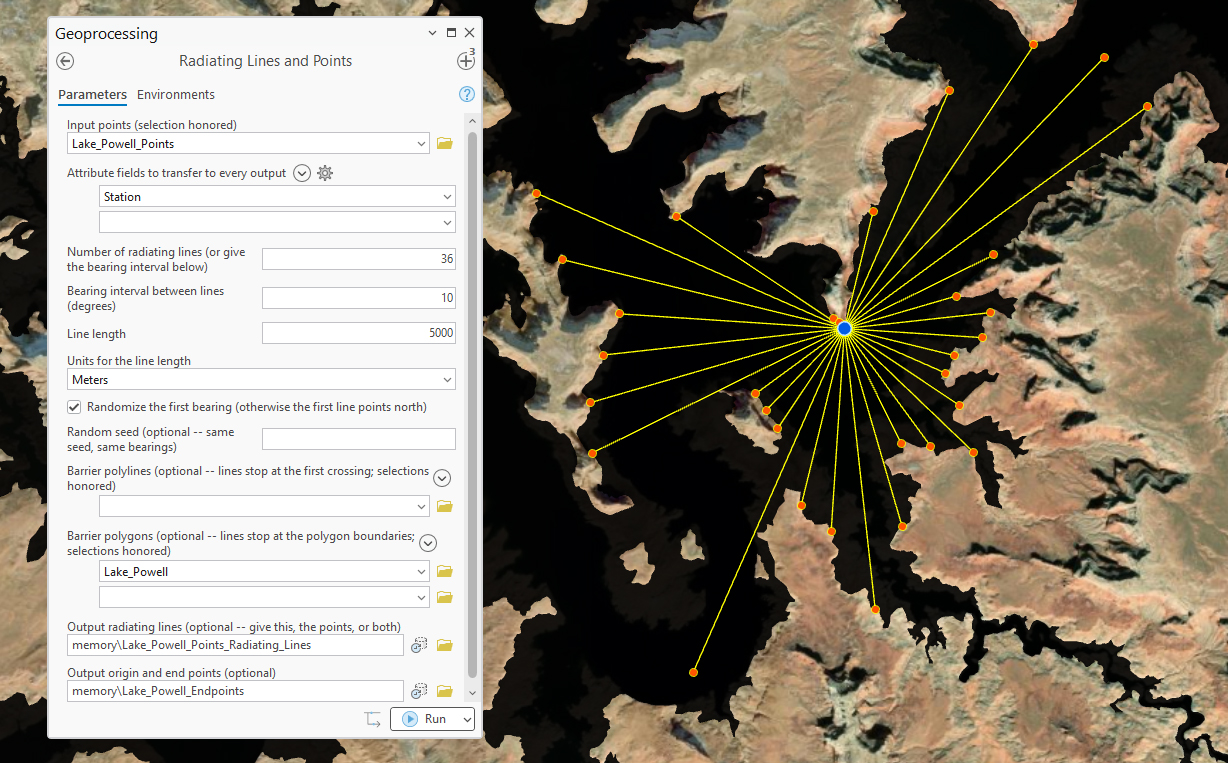Click Line length field showing 5000
The image size is (1228, 763).
pos(359,333)
